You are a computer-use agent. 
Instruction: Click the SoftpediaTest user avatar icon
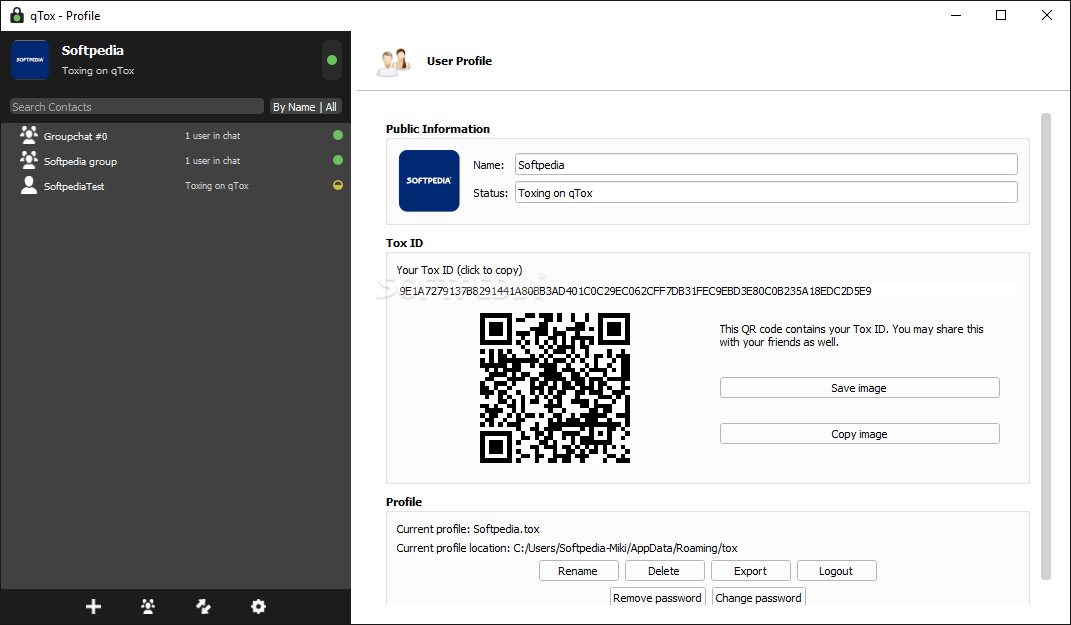tap(29, 185)
